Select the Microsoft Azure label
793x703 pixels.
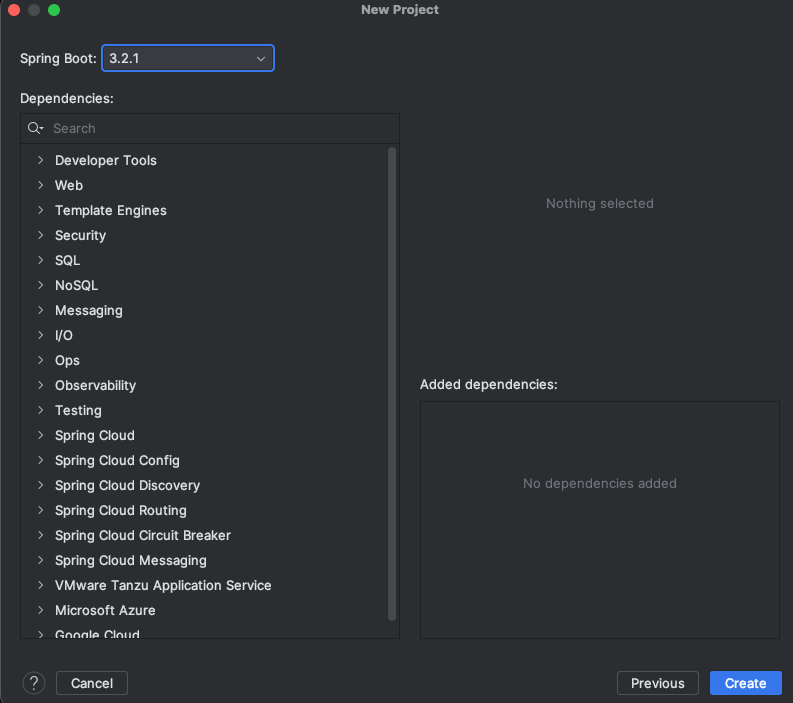click(105, 610)
